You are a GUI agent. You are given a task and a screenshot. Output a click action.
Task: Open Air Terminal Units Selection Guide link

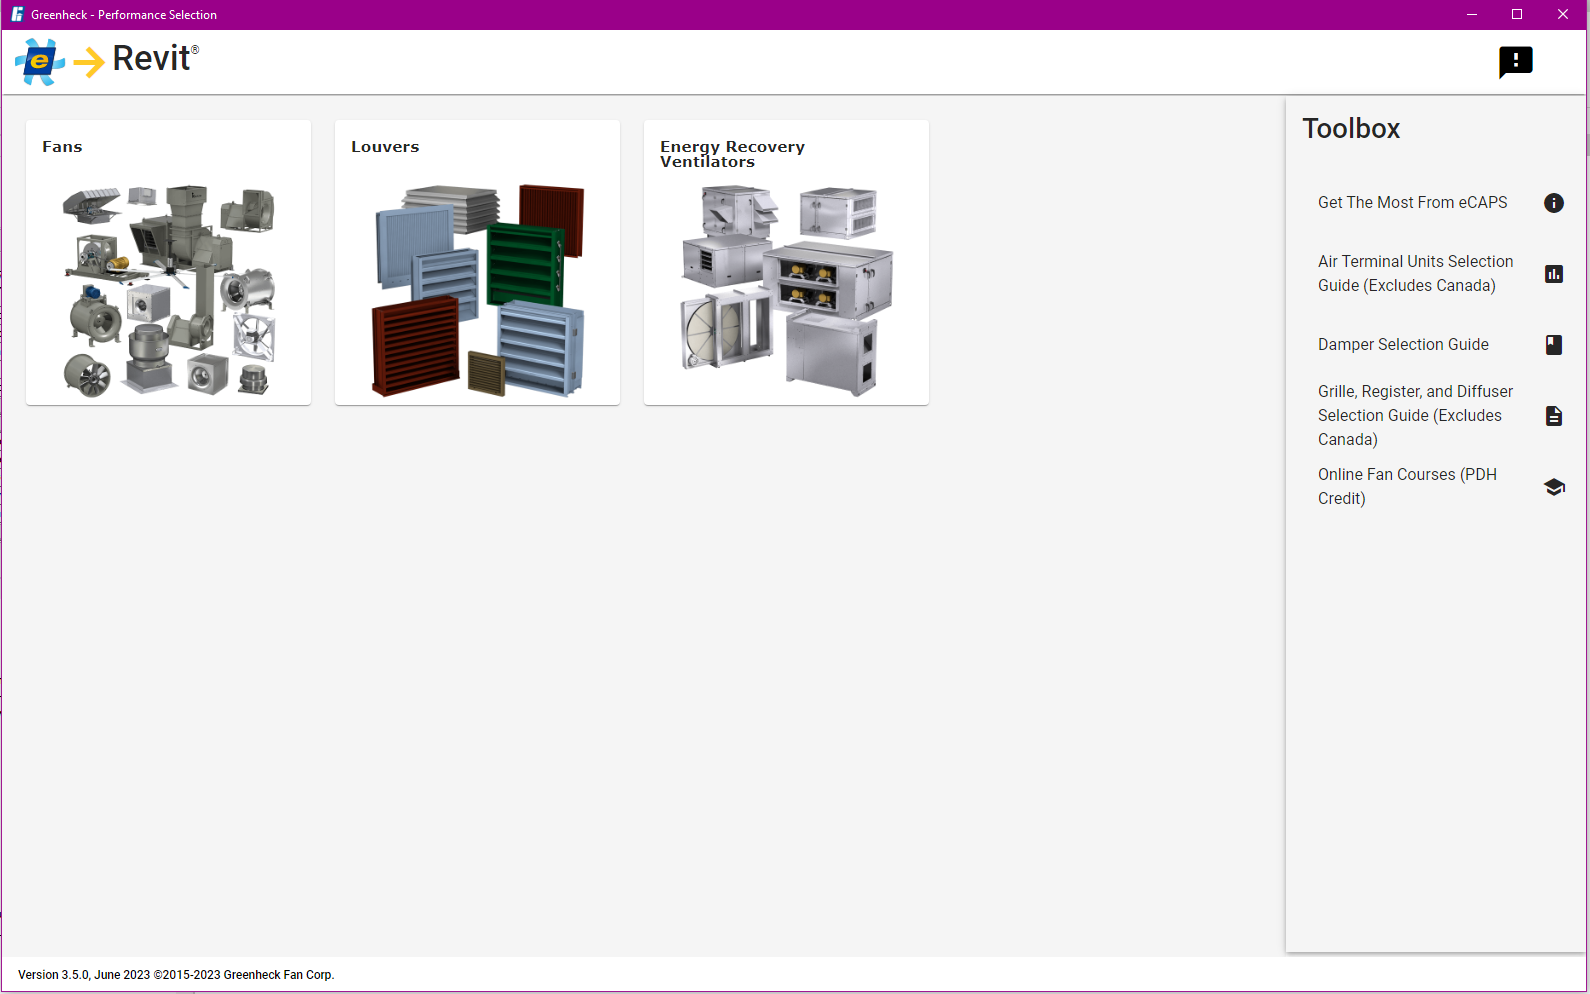click(1415, 274)
